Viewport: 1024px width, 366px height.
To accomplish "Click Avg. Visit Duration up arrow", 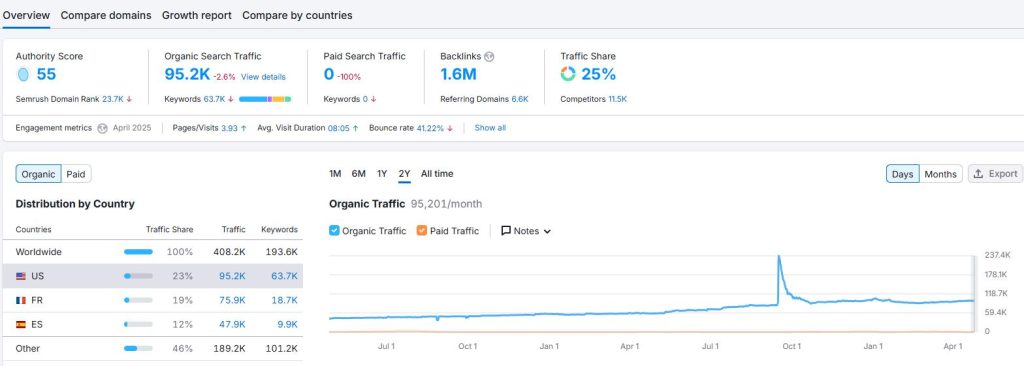I will coord(355,128).
